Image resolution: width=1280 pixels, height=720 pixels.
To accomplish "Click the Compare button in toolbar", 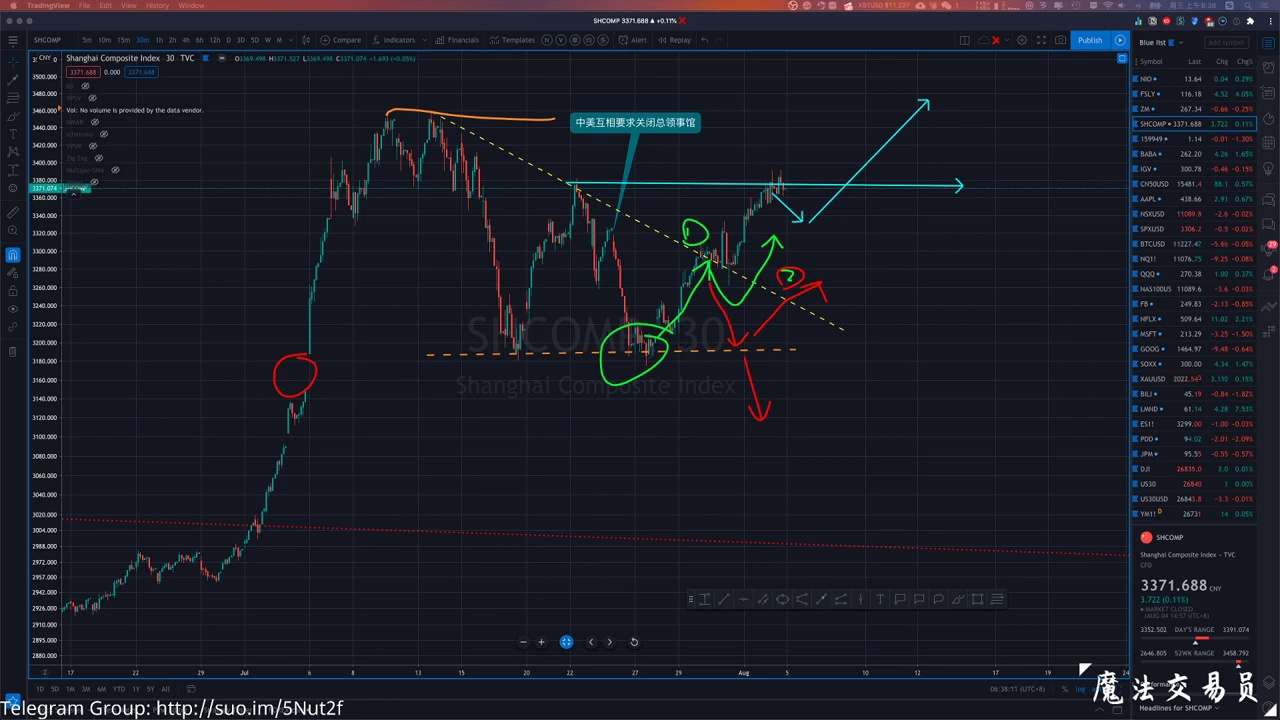I will point(341,40).
